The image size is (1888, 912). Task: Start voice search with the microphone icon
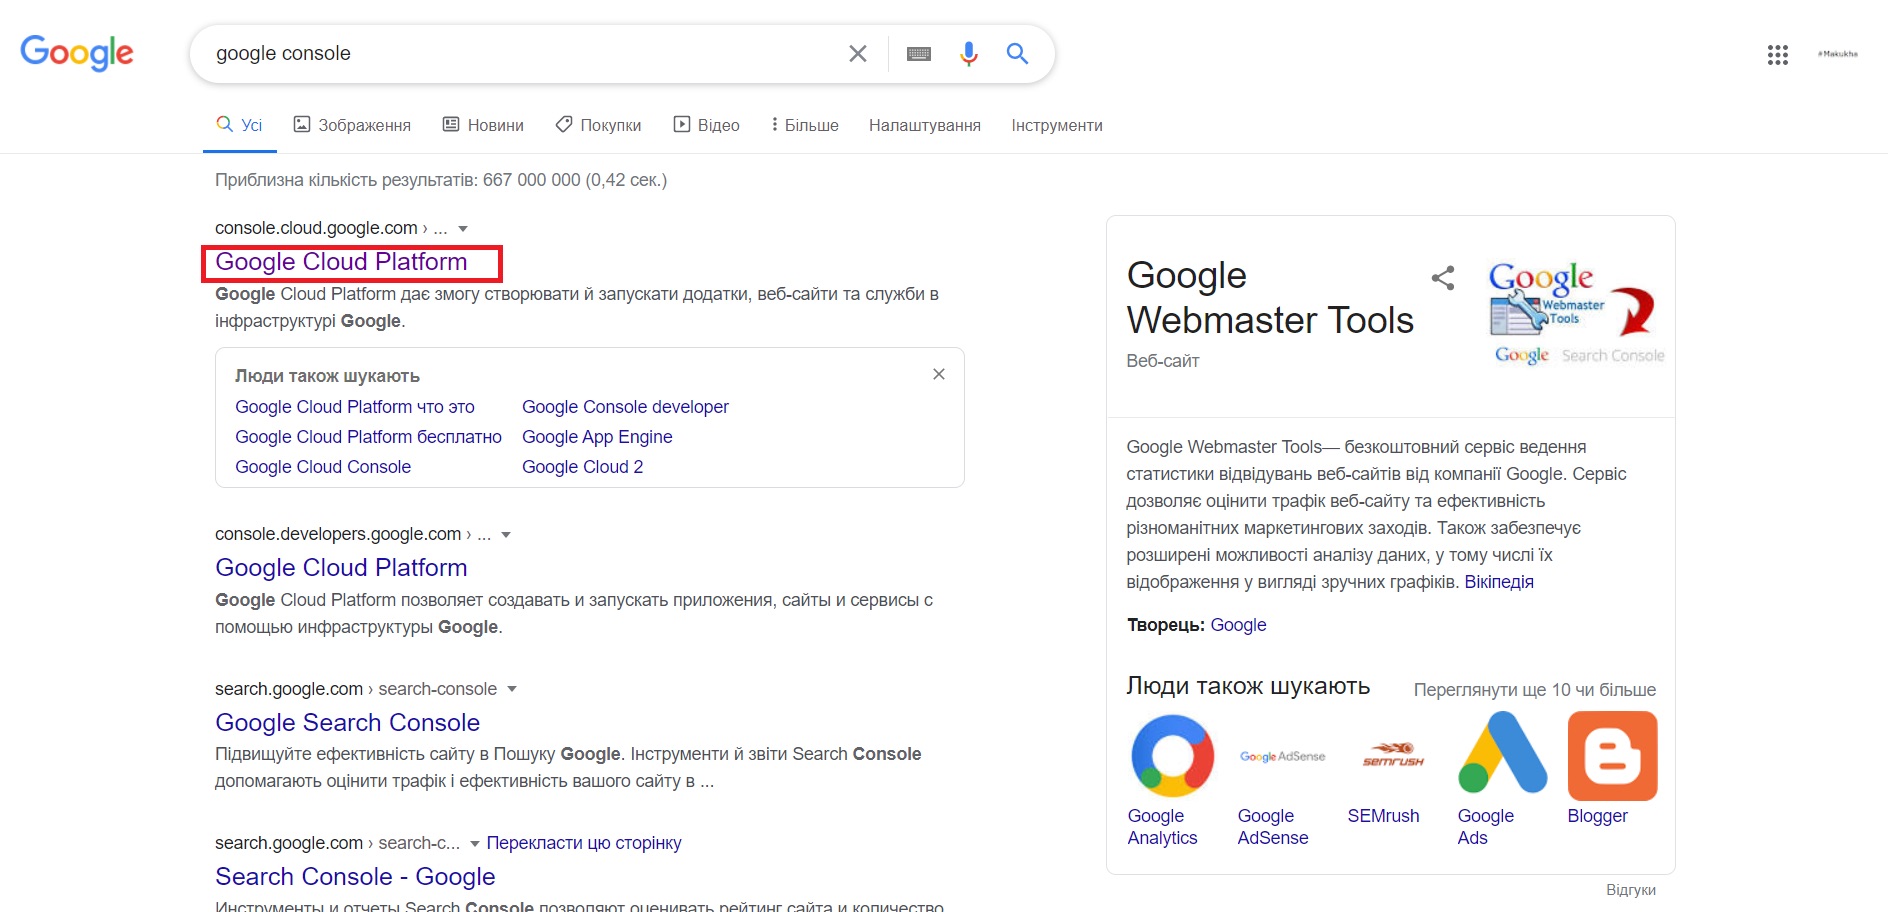pos(968,54)
